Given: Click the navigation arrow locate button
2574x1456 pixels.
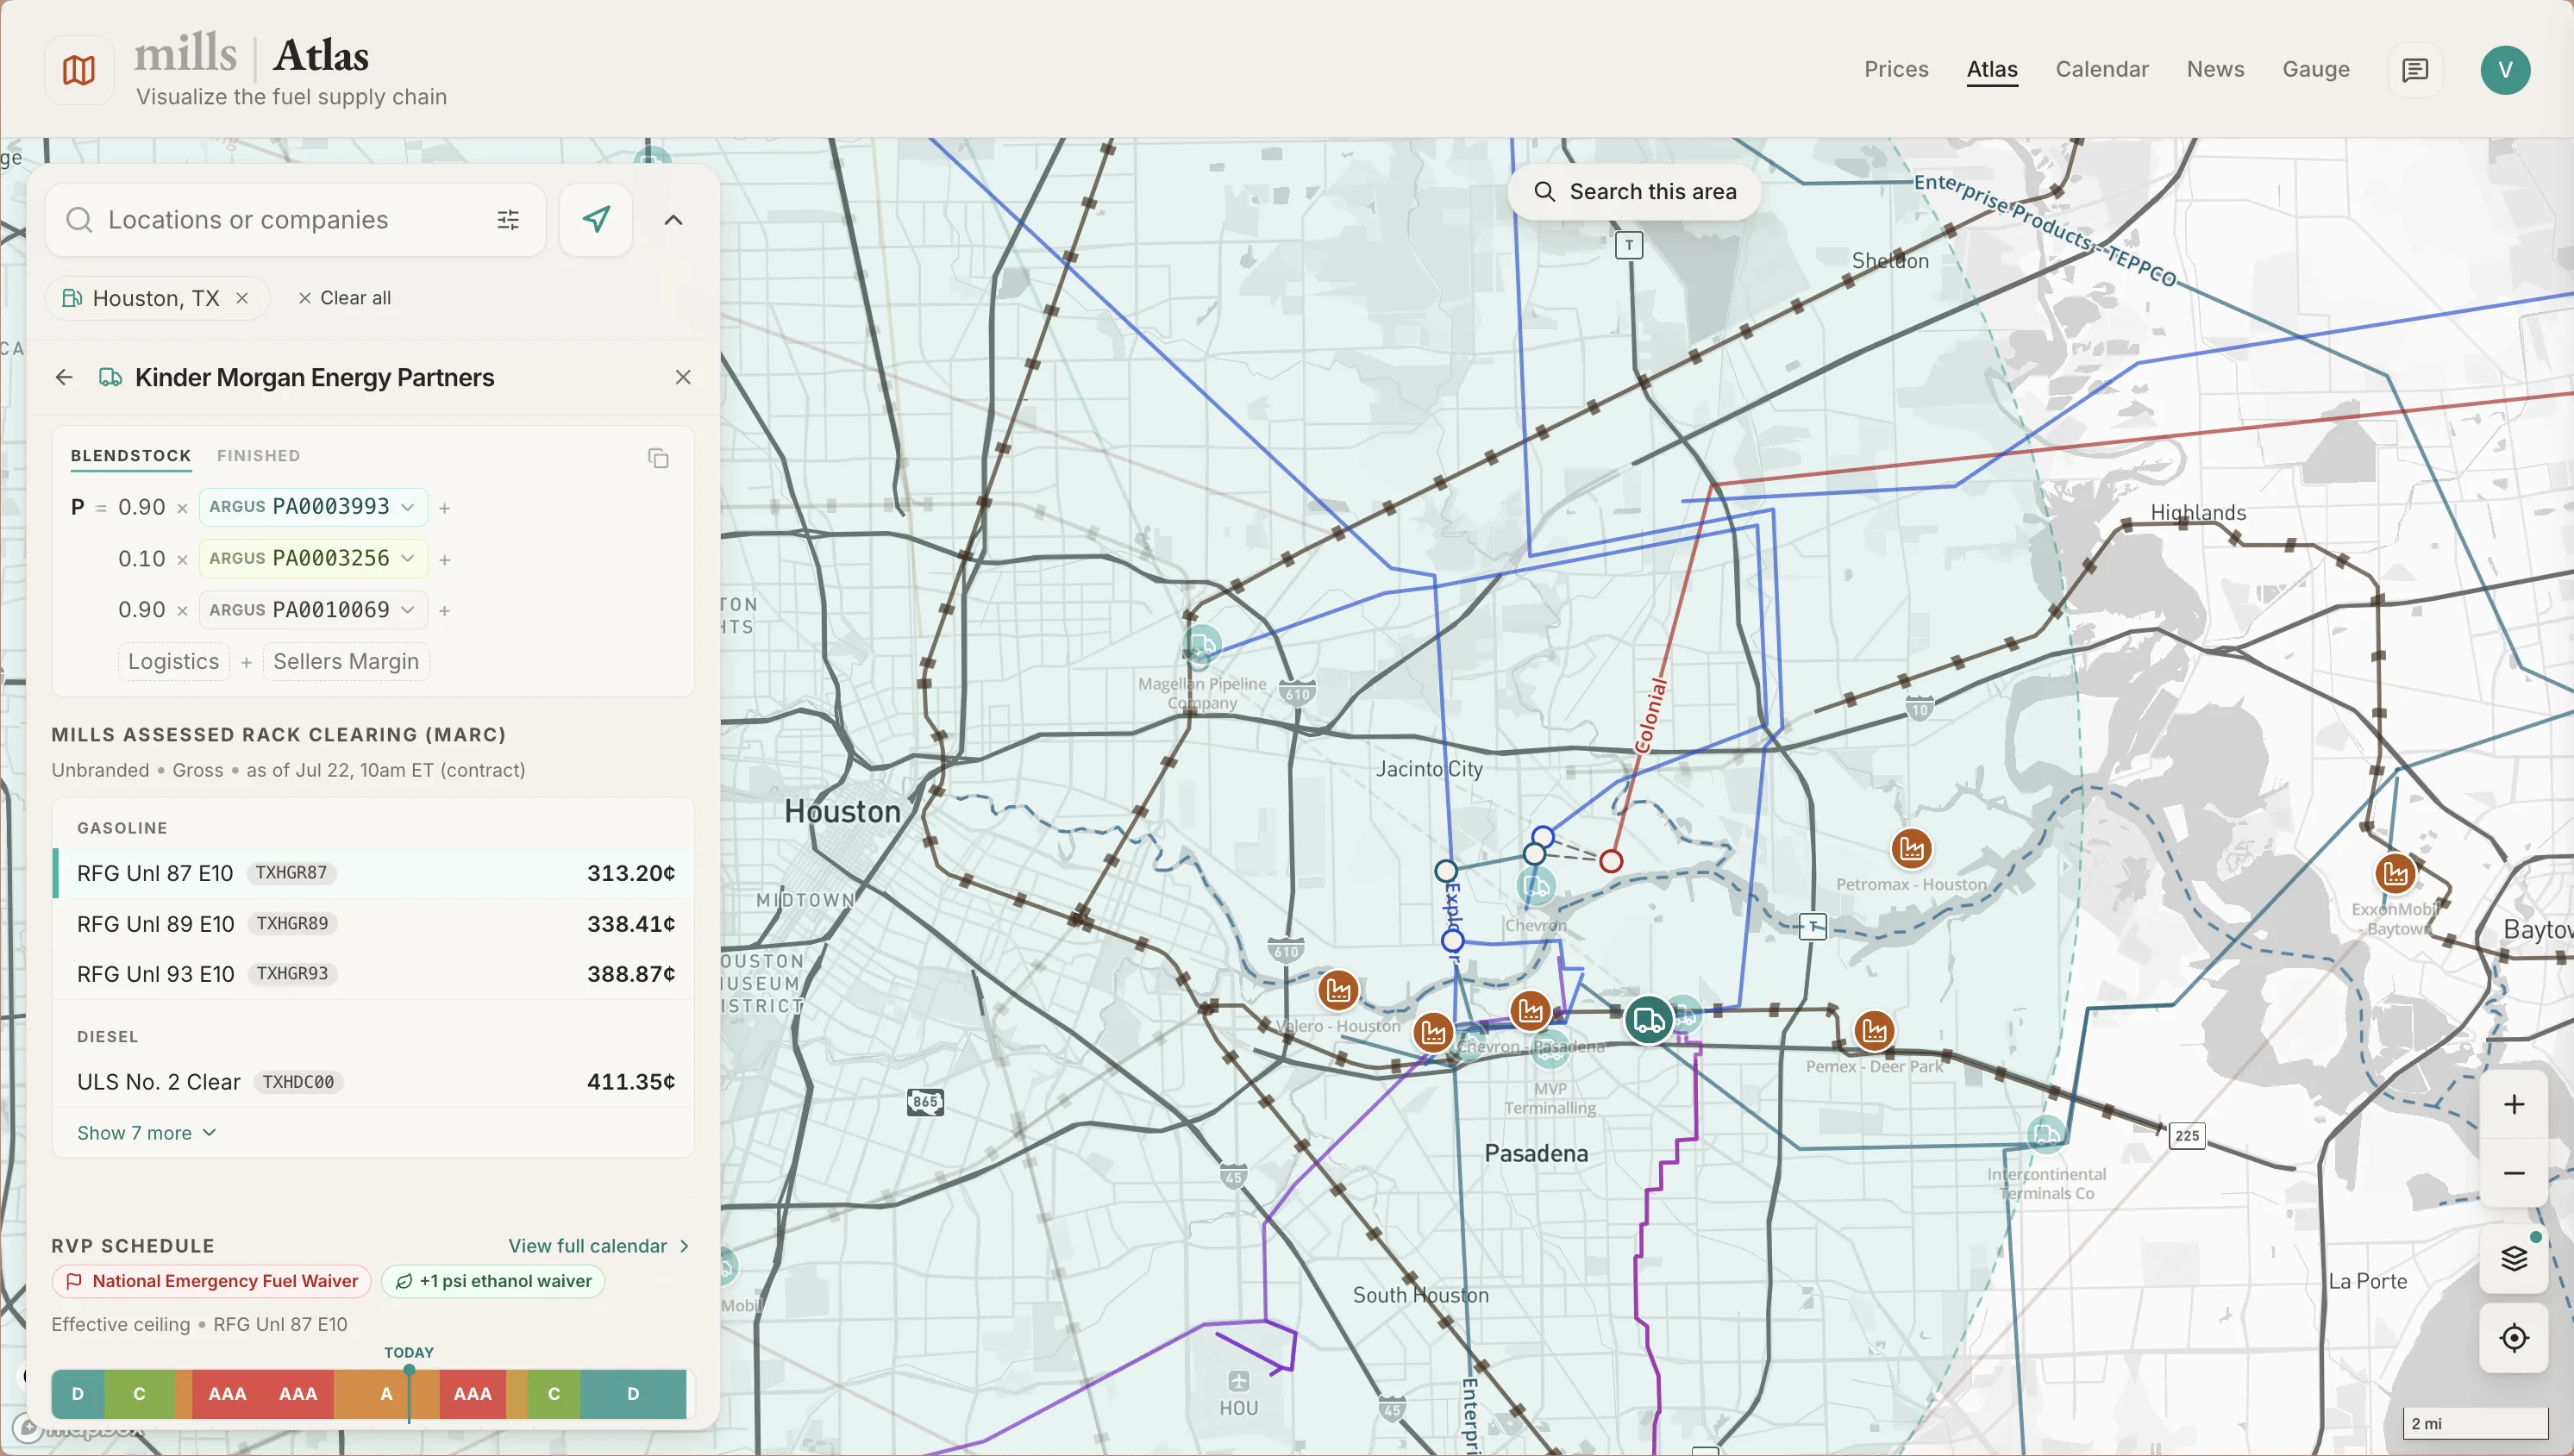Looking at the screenshot, I should (596, 220).
